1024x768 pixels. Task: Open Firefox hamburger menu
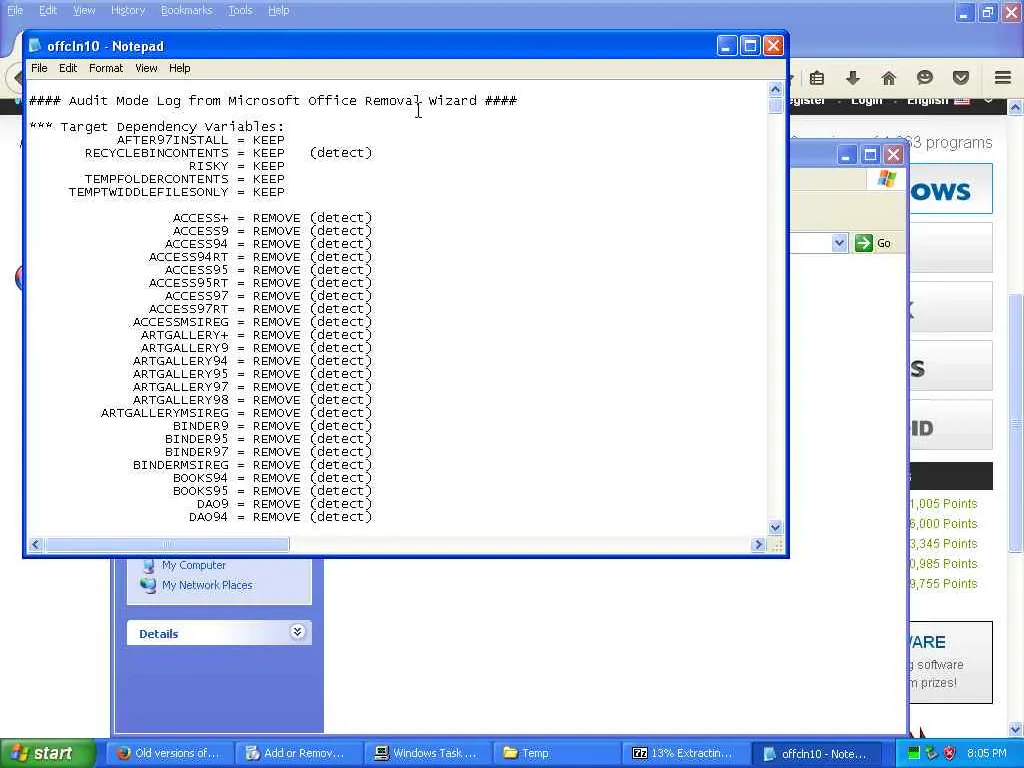[x=1003, y=78]
